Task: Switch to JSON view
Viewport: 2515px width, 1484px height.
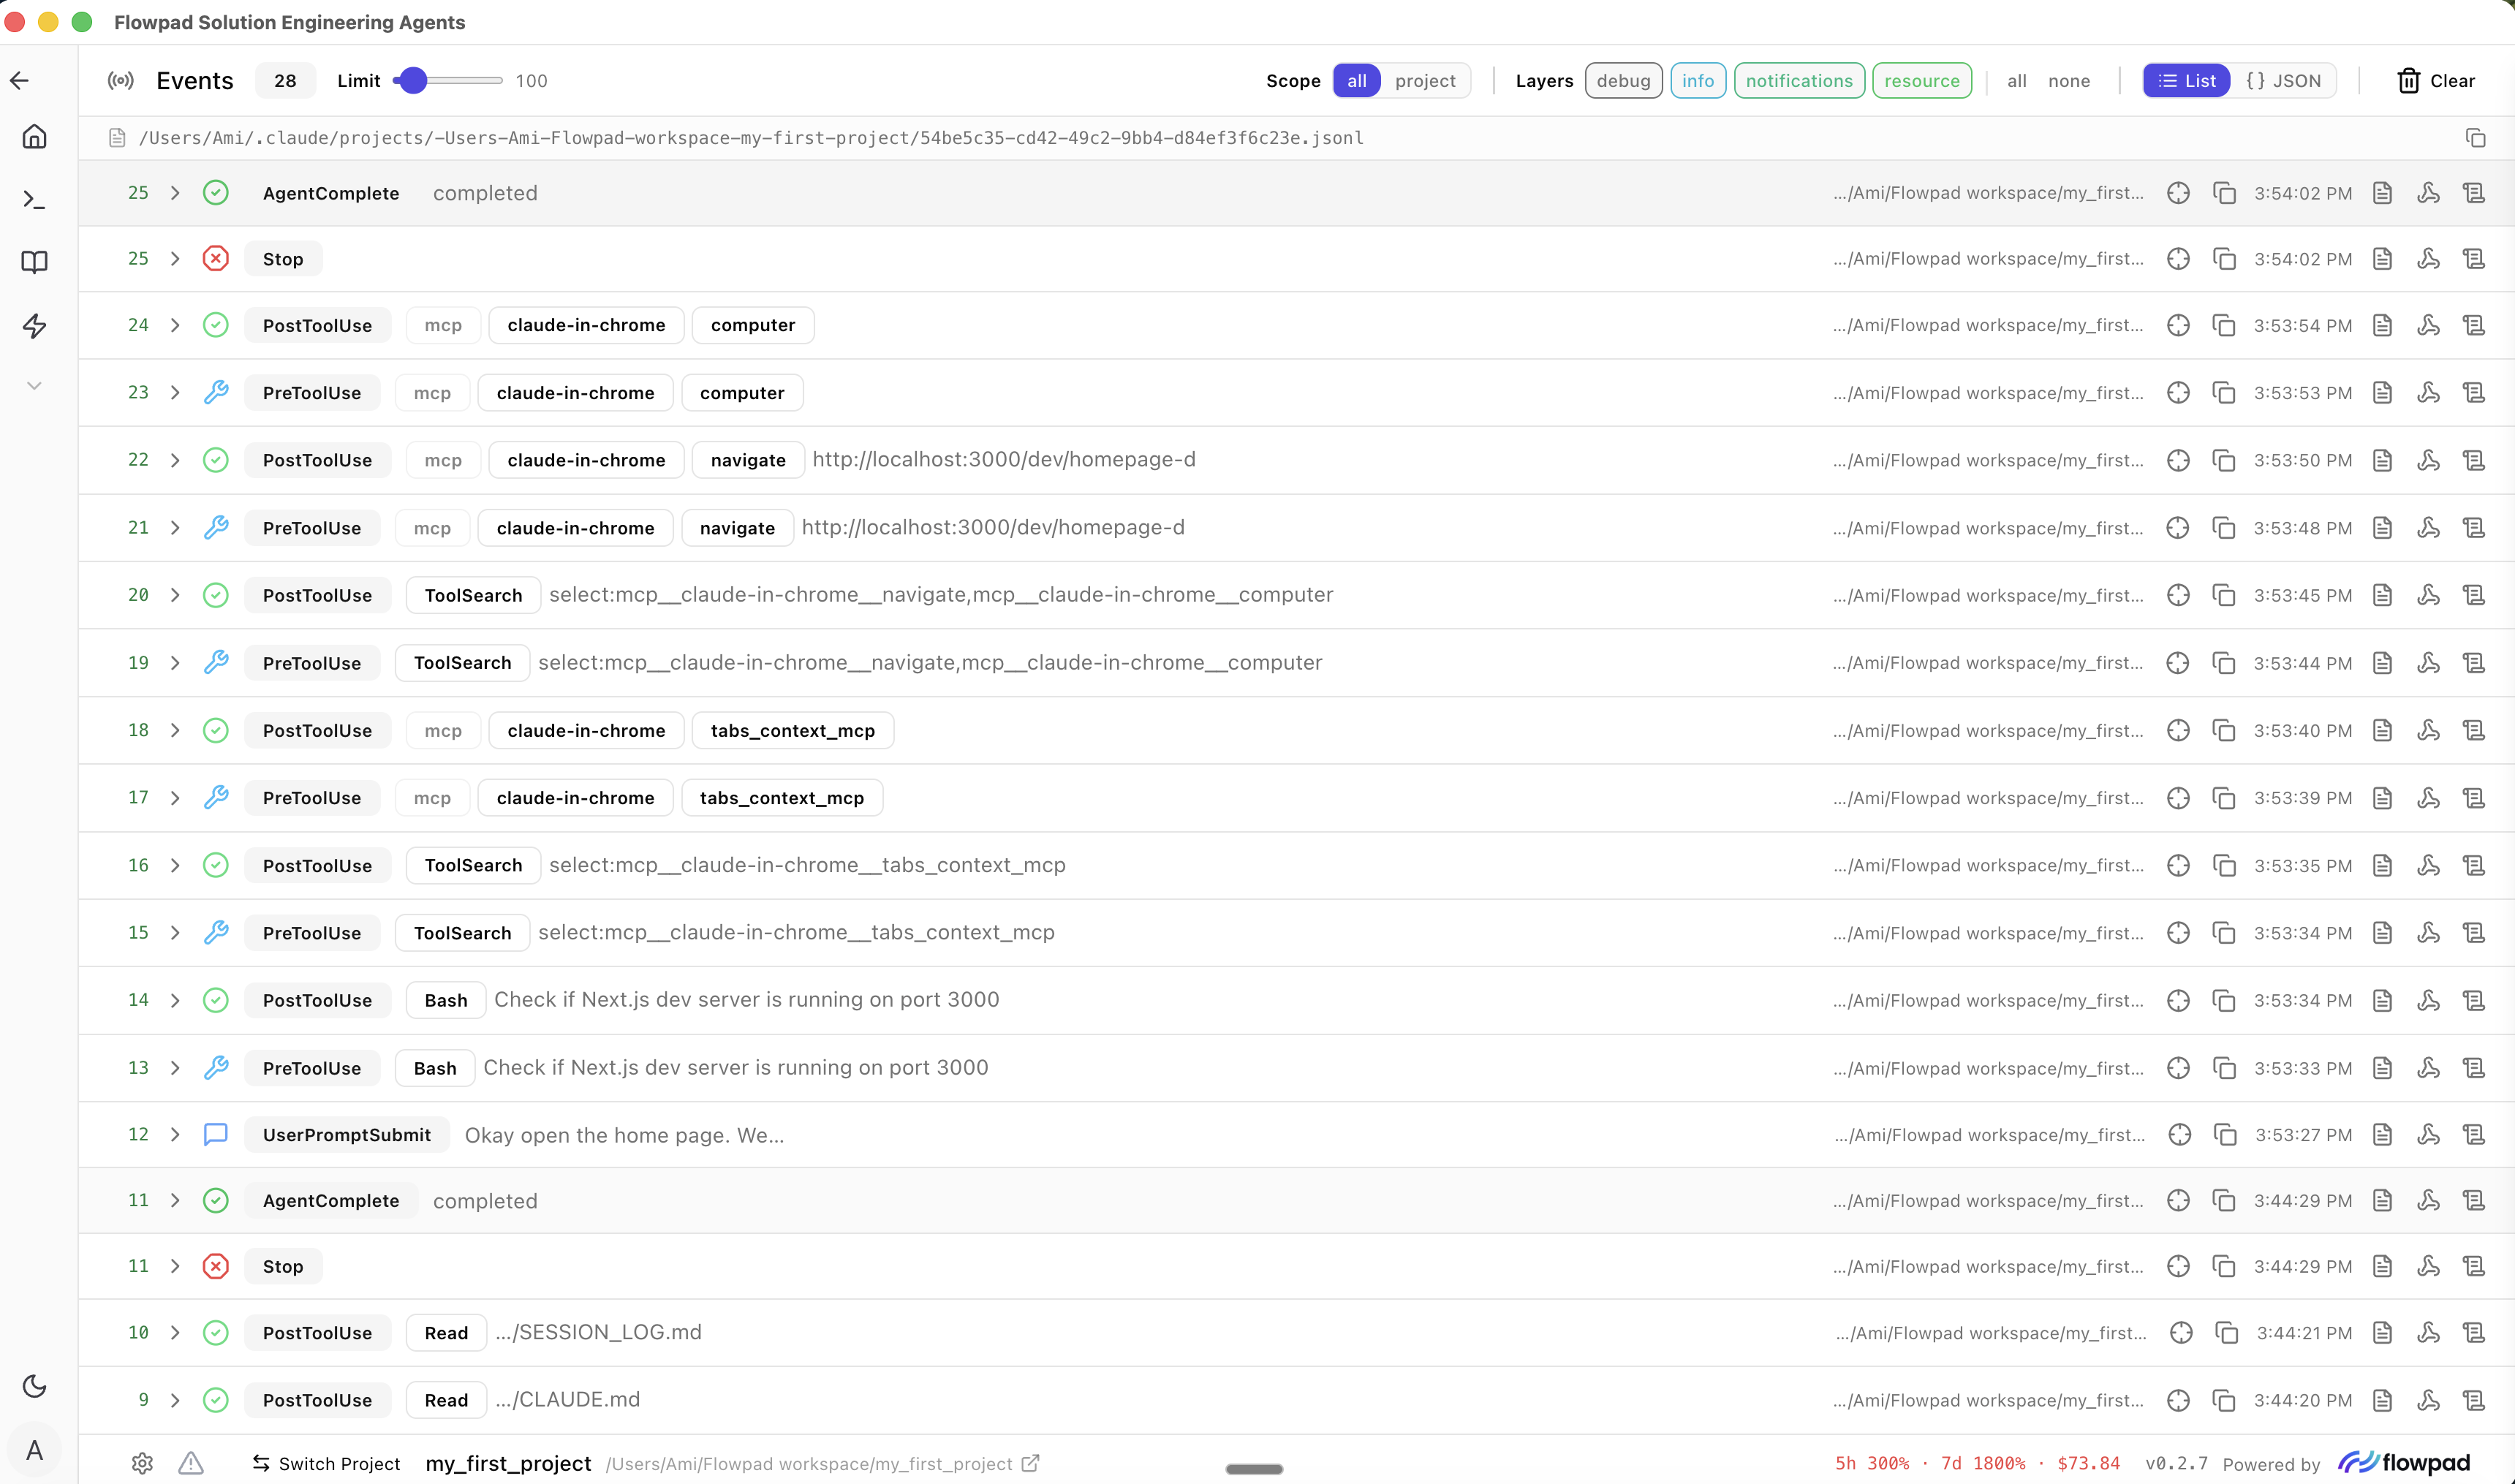Action: (2283, 81)
